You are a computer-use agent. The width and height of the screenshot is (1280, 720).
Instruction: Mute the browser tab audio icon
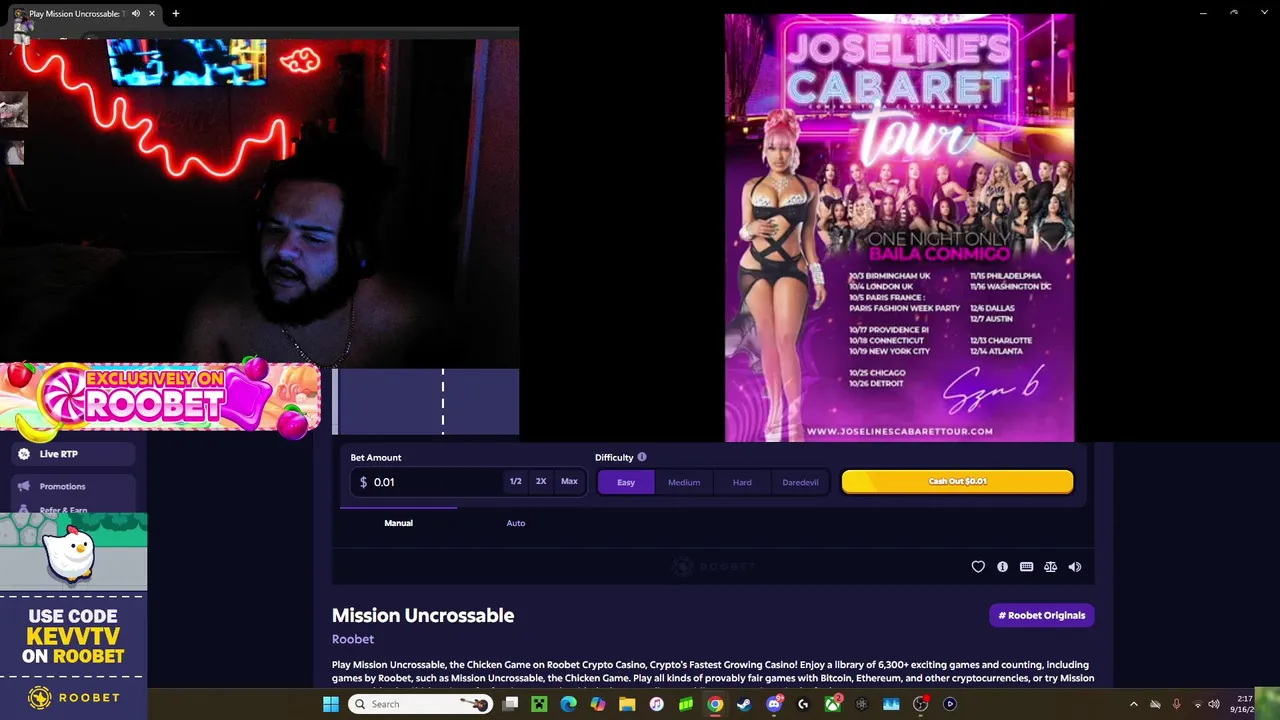pyautogui.click(x=136, y=13)
